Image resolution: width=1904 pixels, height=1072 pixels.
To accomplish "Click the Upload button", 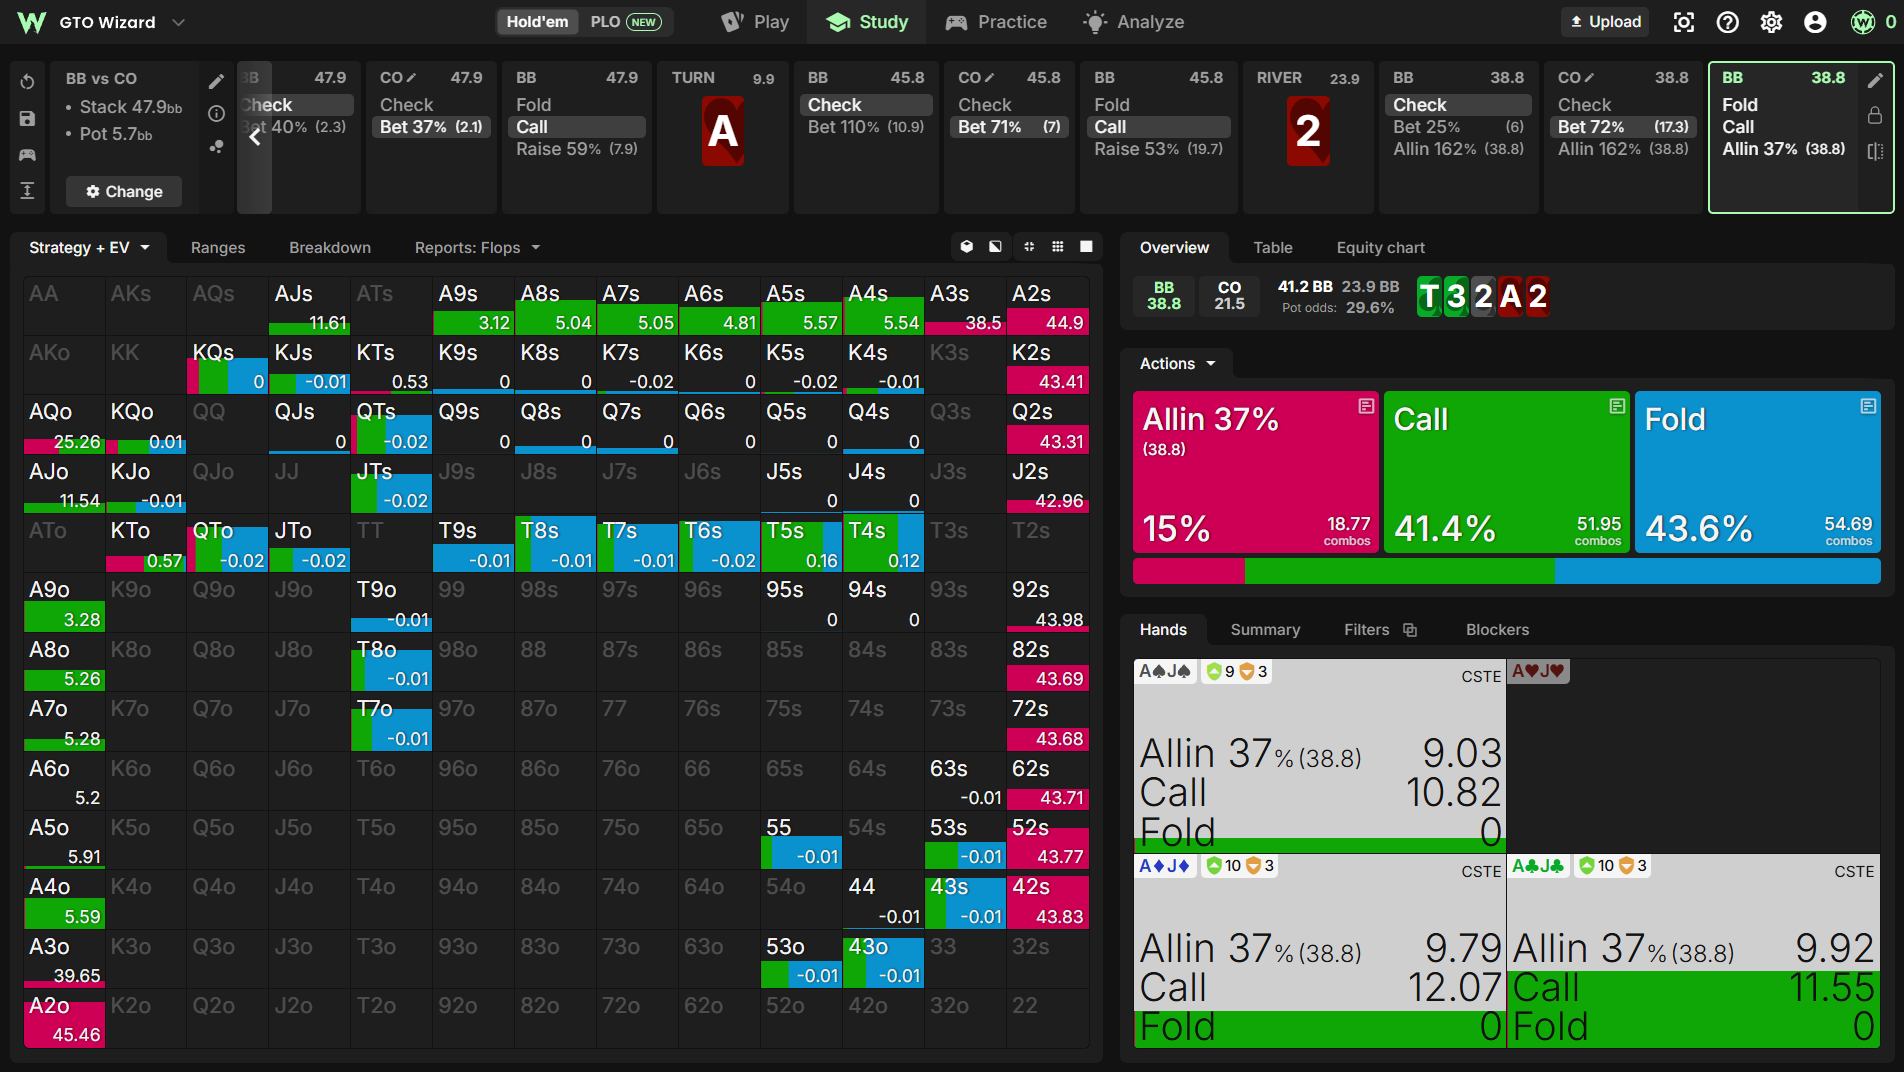I will point(1606,22).
